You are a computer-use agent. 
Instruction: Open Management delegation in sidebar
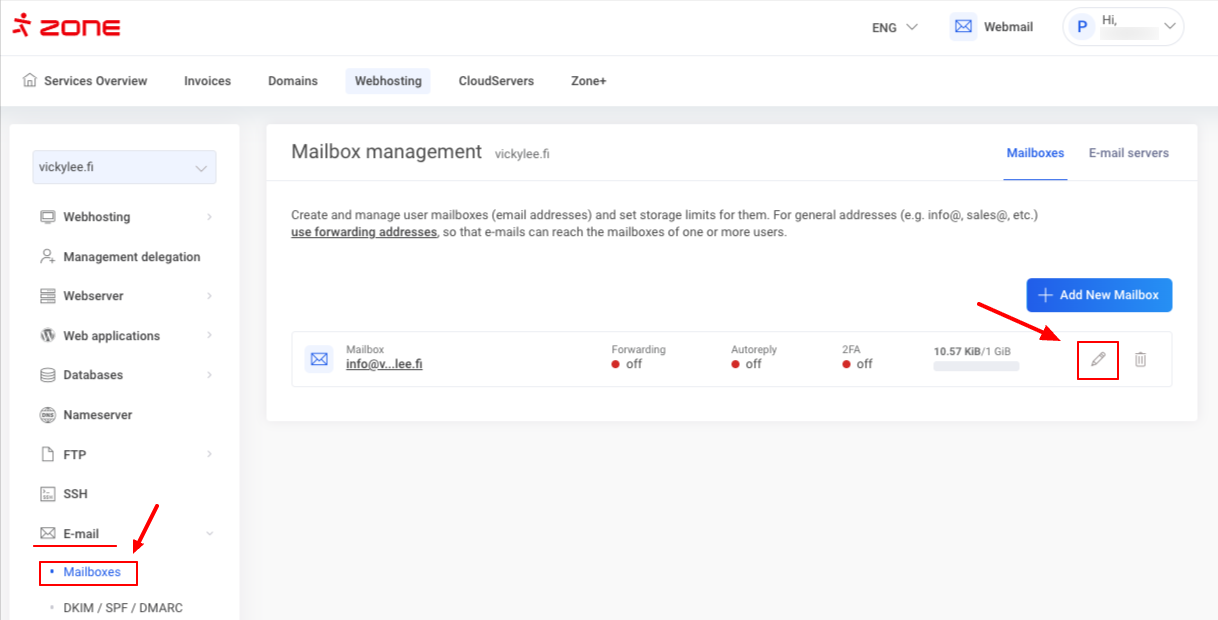click(131, 257)
